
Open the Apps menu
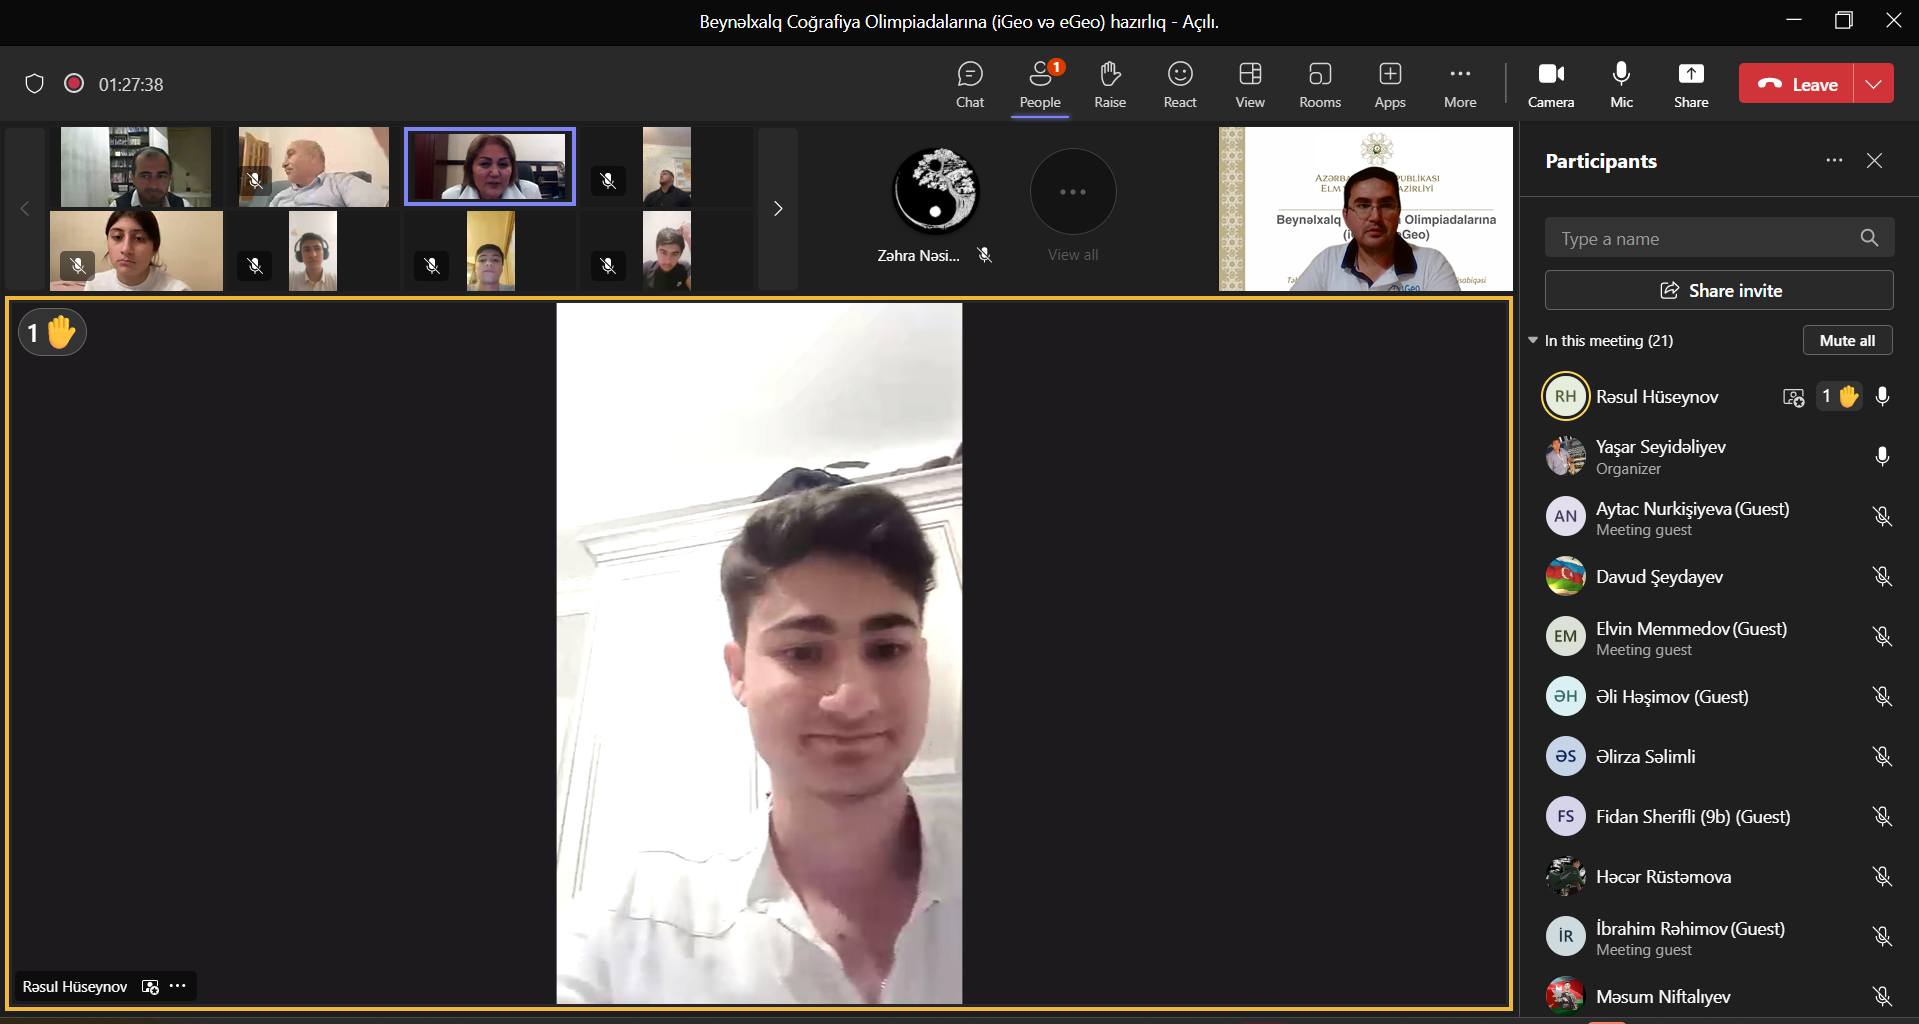point(1389,85)
